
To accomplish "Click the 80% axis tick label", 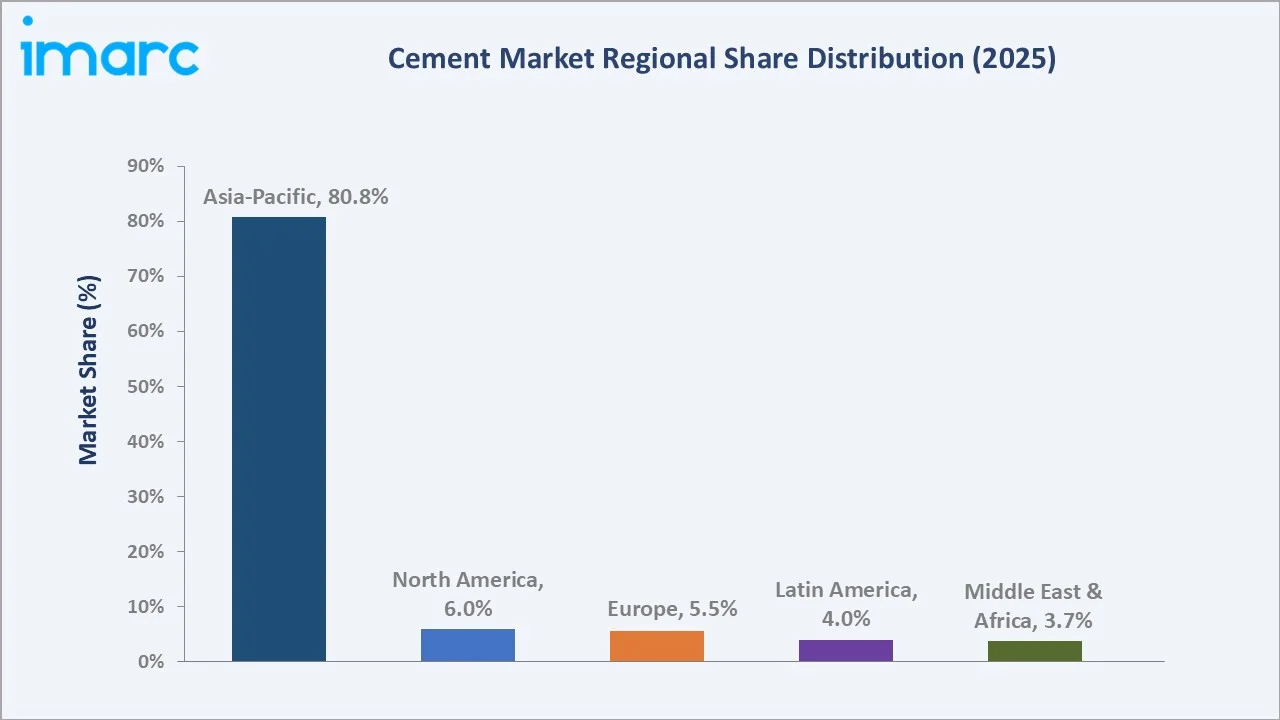I will (x=146, y=221).
